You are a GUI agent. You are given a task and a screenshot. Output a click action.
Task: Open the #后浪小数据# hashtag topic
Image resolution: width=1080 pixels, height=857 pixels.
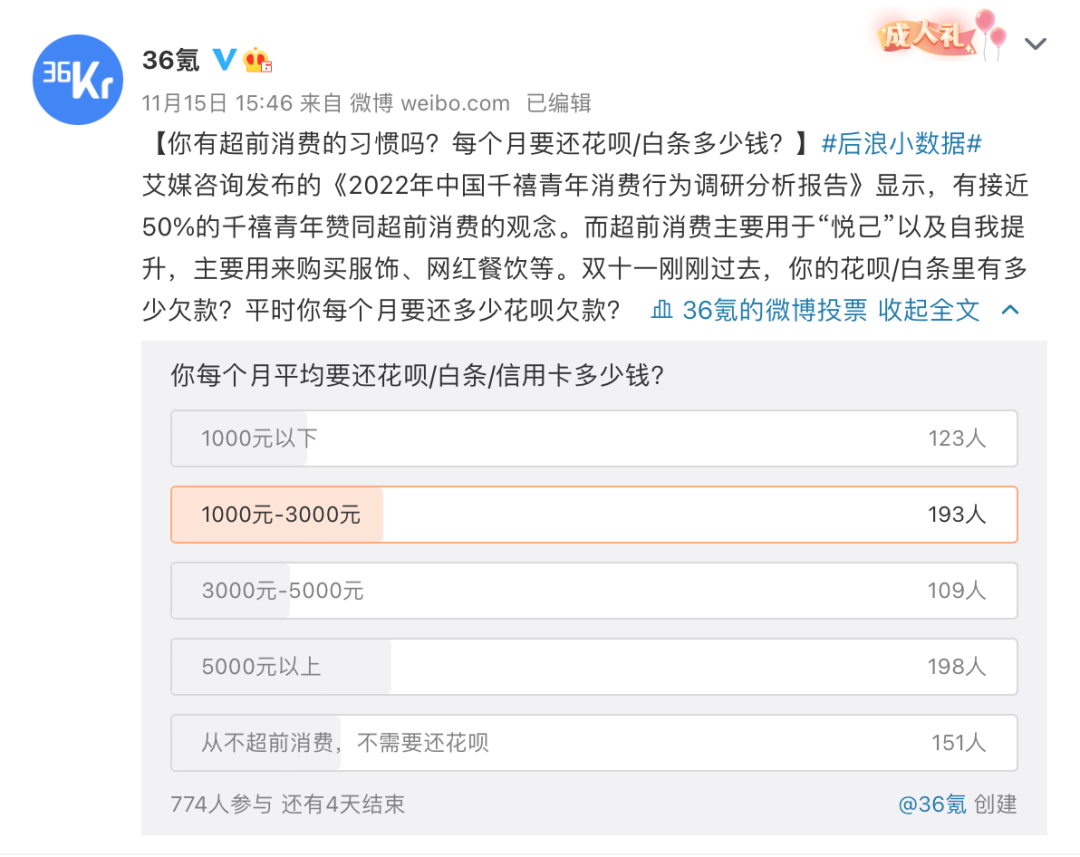tap(902, 144)
